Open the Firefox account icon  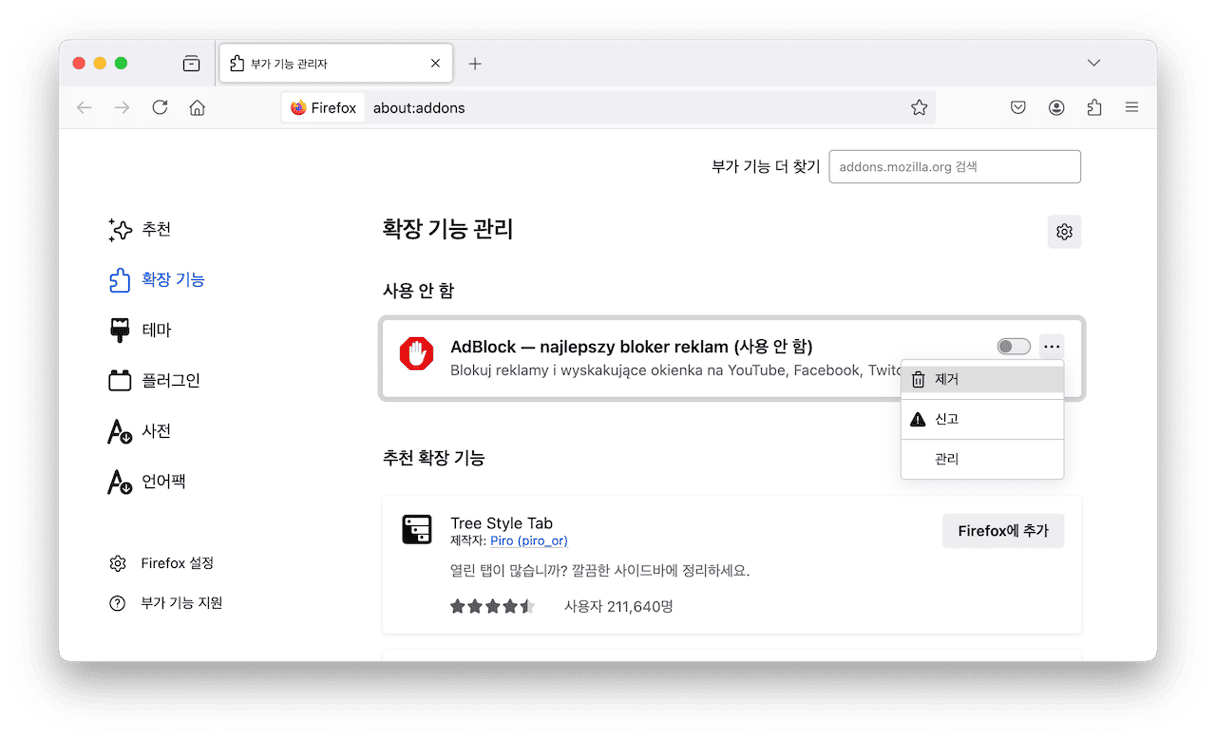(x=1056, y=108)
